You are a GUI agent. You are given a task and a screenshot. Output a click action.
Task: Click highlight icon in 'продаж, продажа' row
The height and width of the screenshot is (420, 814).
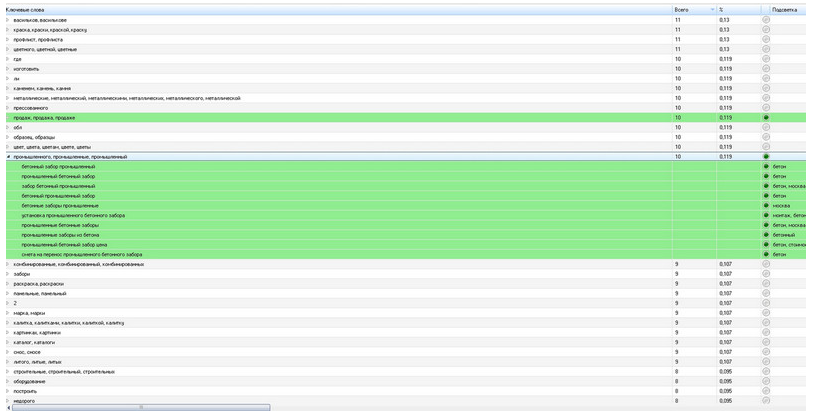tap(766, 118)
